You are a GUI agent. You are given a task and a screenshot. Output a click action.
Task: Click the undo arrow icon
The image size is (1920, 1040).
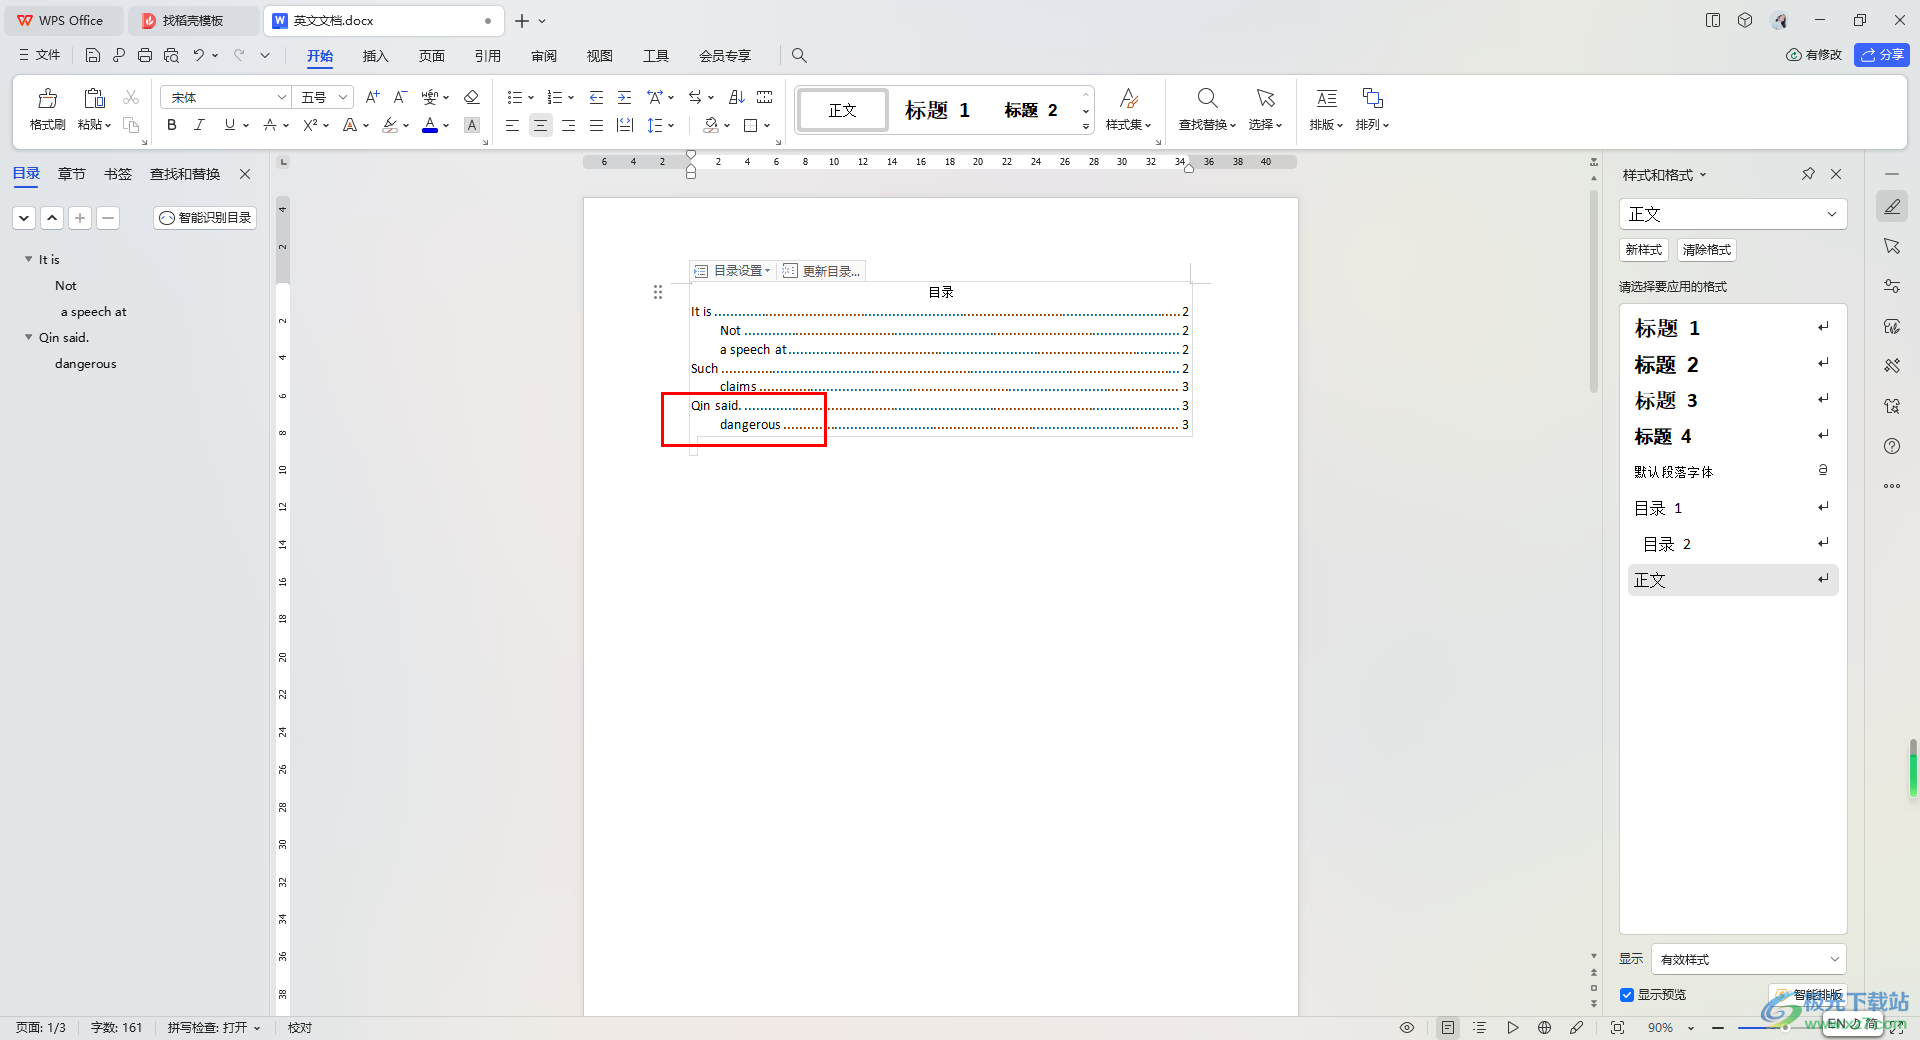199,55
